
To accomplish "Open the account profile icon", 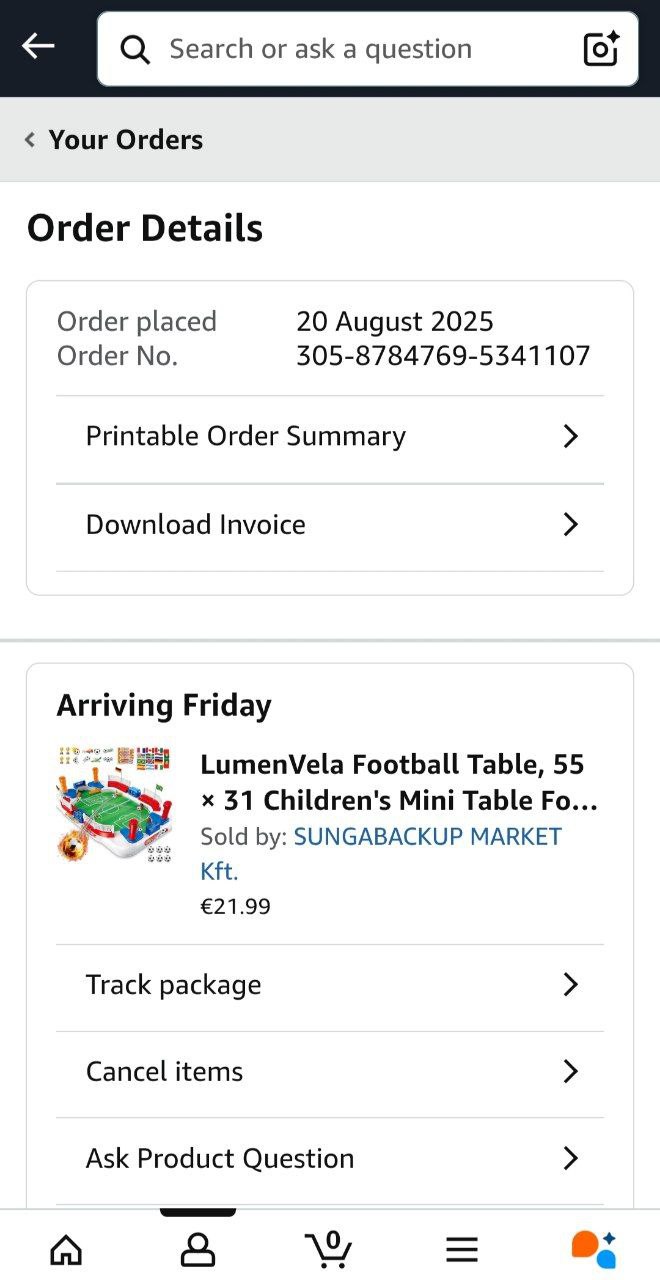I will coord(198,1249).
